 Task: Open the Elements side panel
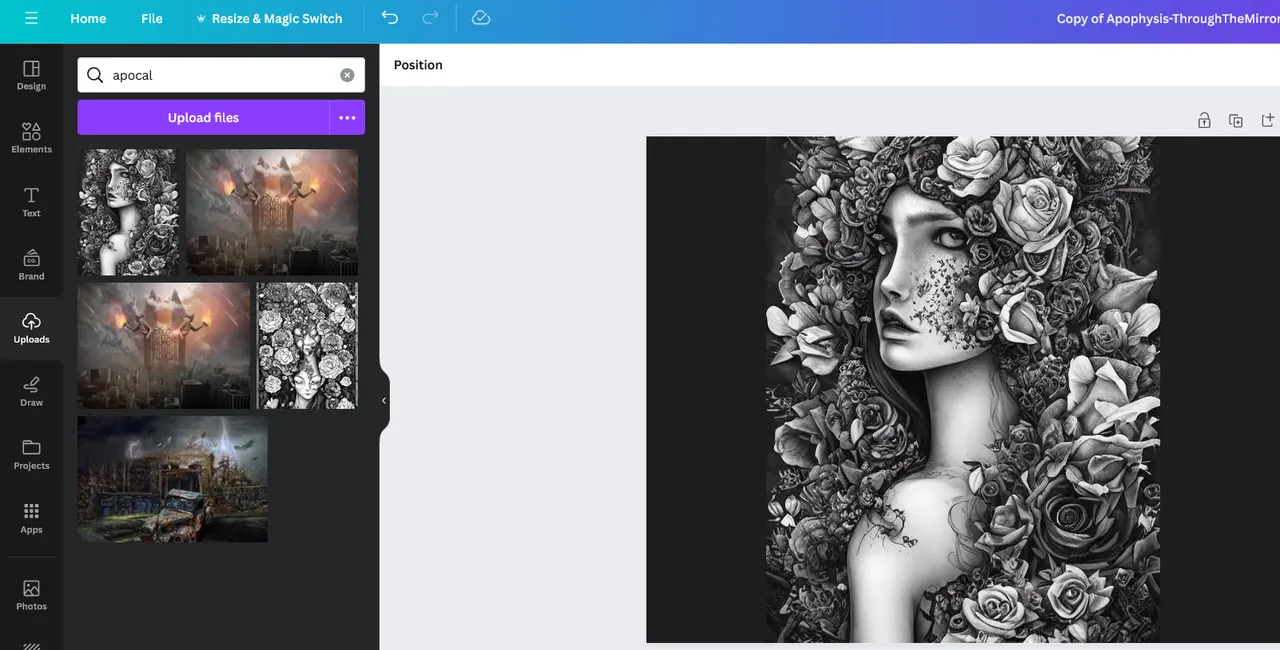pos(31,138)
